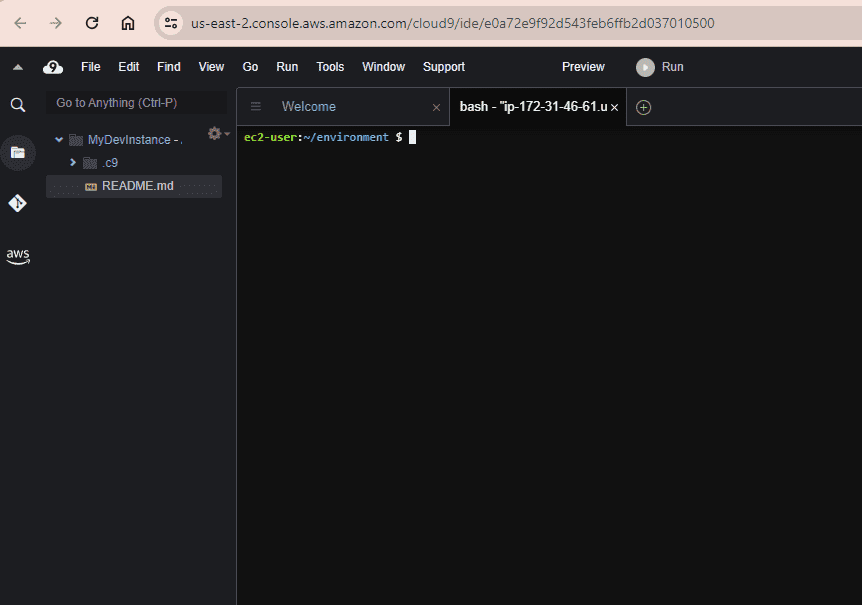Click the browser forward arrow
Viewport: 862px width, 605px height.
[56, 23]
